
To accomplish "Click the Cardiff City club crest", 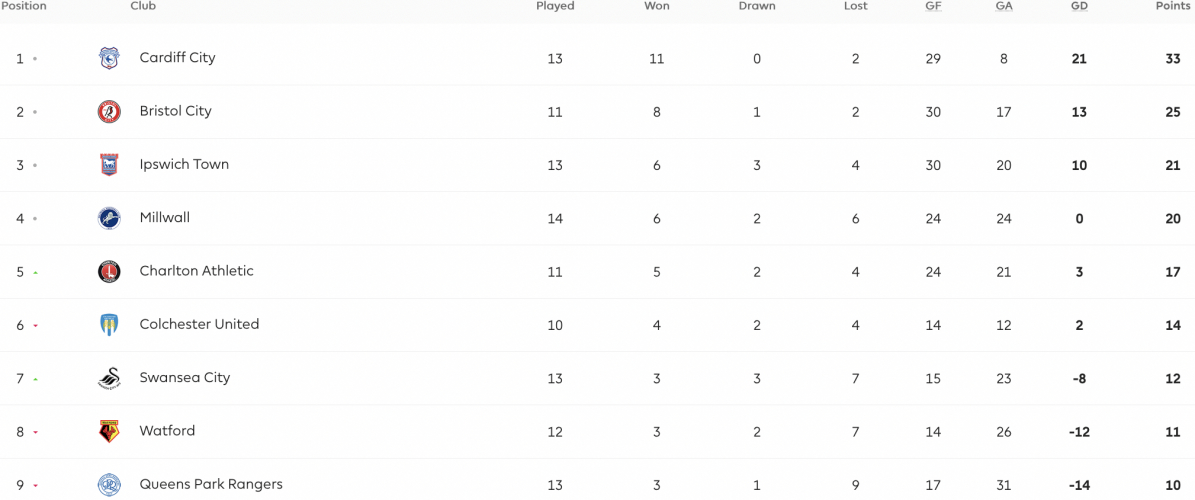I will [109, 58].
